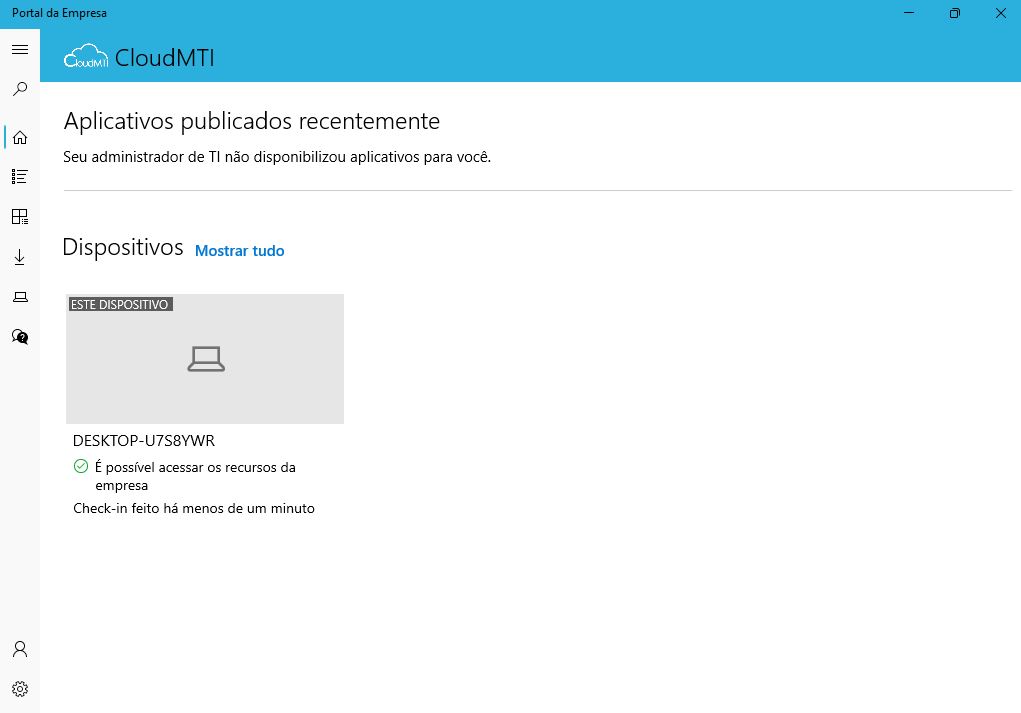Close the Portal da Empresa window
The width and height of the screenshot is (1021, 713).
(1001, 13)
